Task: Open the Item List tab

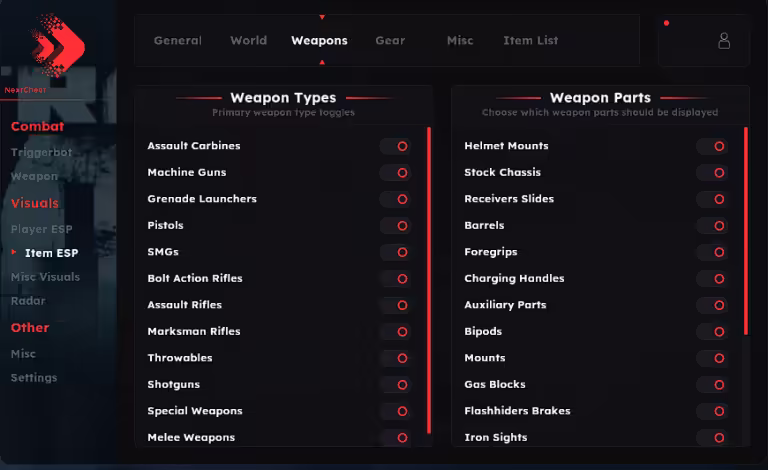Action: tap(530, 41)
